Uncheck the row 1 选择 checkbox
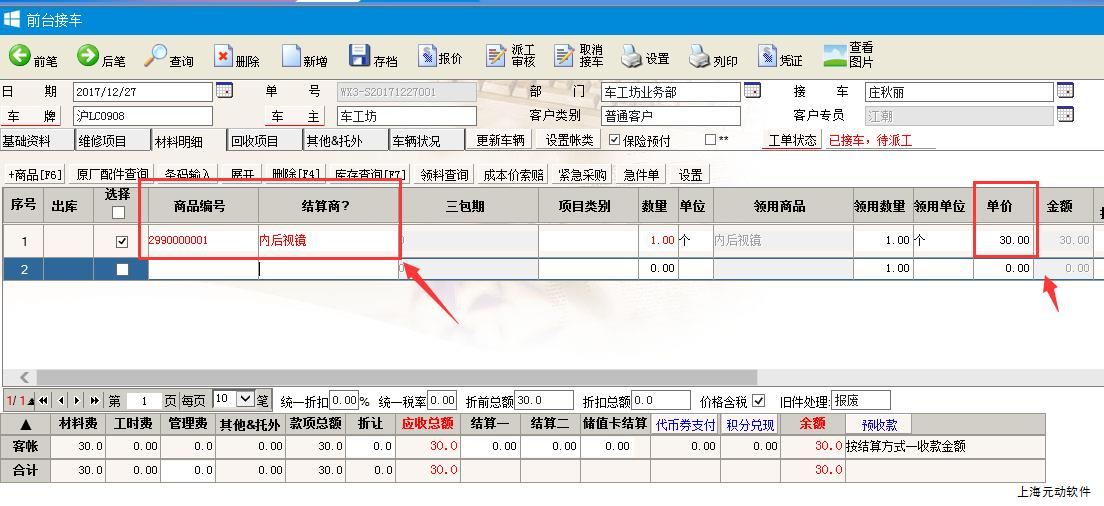Viewport: 1104px width, 506px height. coord(122,241)
